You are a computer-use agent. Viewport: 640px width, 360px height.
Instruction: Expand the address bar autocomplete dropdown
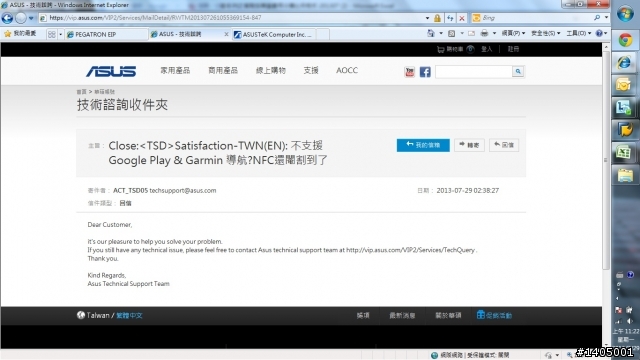pyautogui.click(x=427, y=18)
